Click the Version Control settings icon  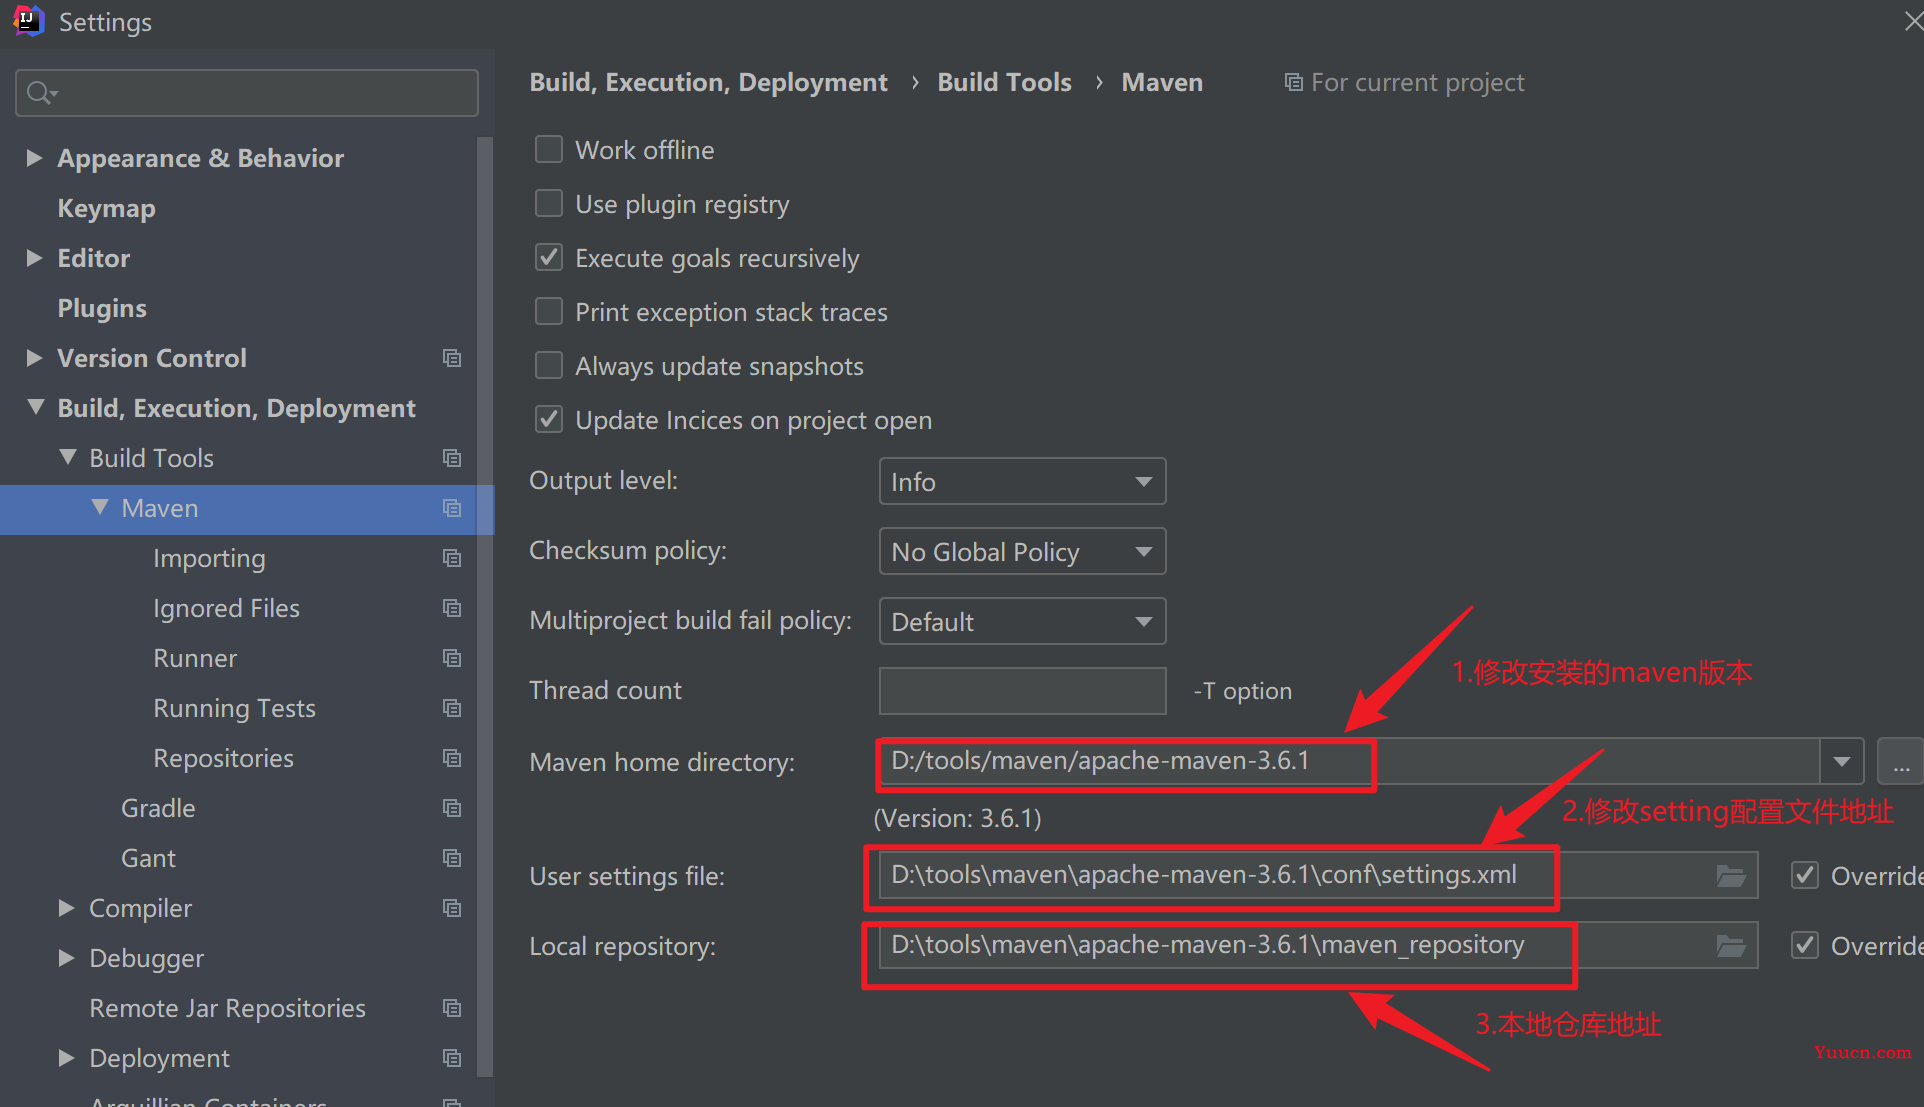452,358
